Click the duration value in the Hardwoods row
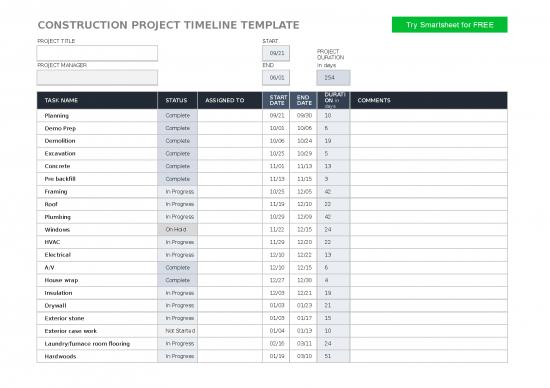 tap(333, 356)
